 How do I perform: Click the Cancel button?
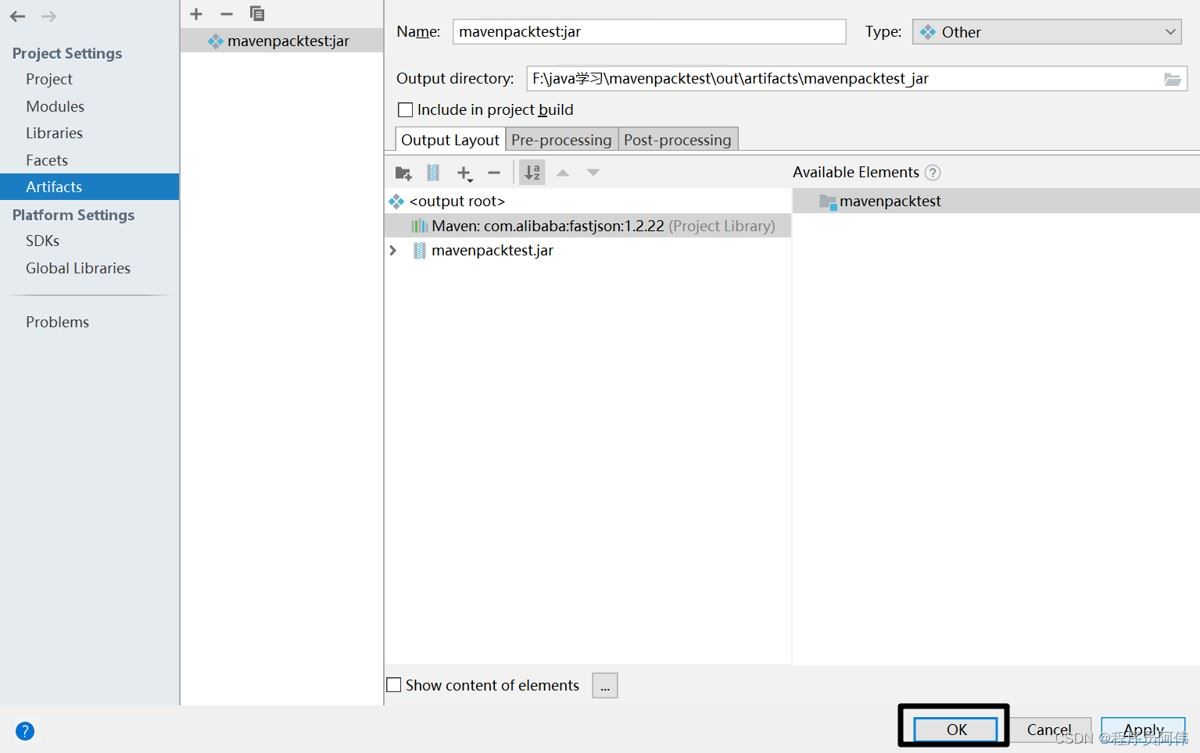1049,730
